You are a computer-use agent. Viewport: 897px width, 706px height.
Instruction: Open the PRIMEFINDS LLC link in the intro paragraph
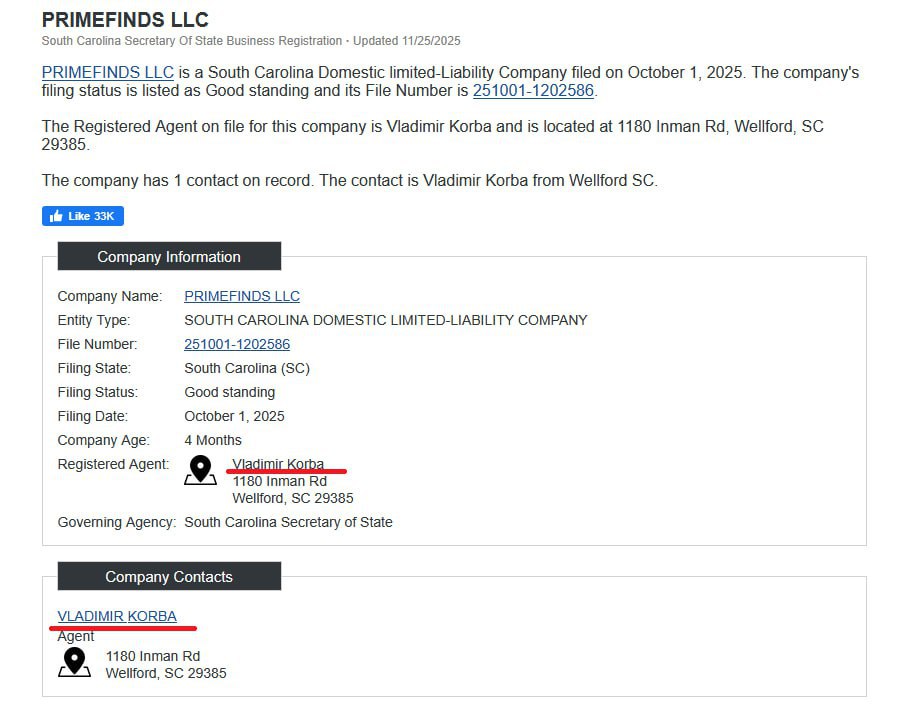(108, 73)
